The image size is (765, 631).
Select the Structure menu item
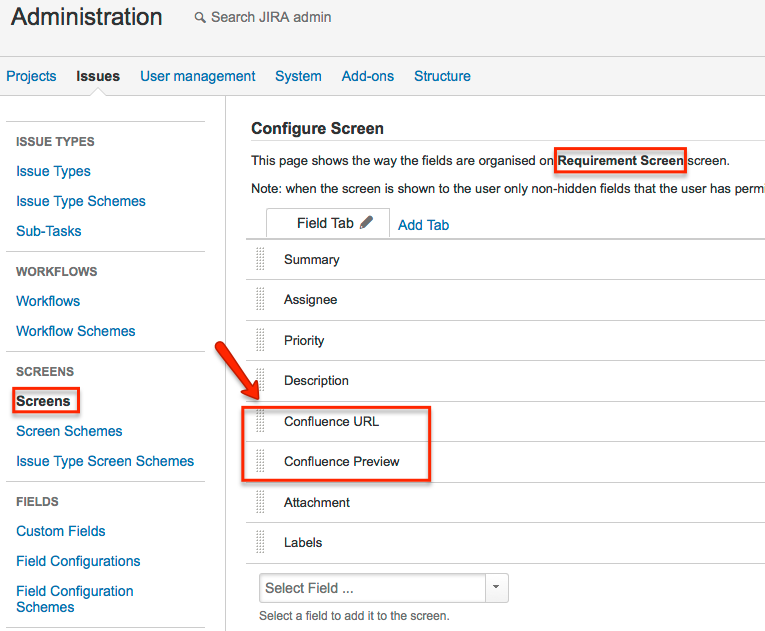442,76
